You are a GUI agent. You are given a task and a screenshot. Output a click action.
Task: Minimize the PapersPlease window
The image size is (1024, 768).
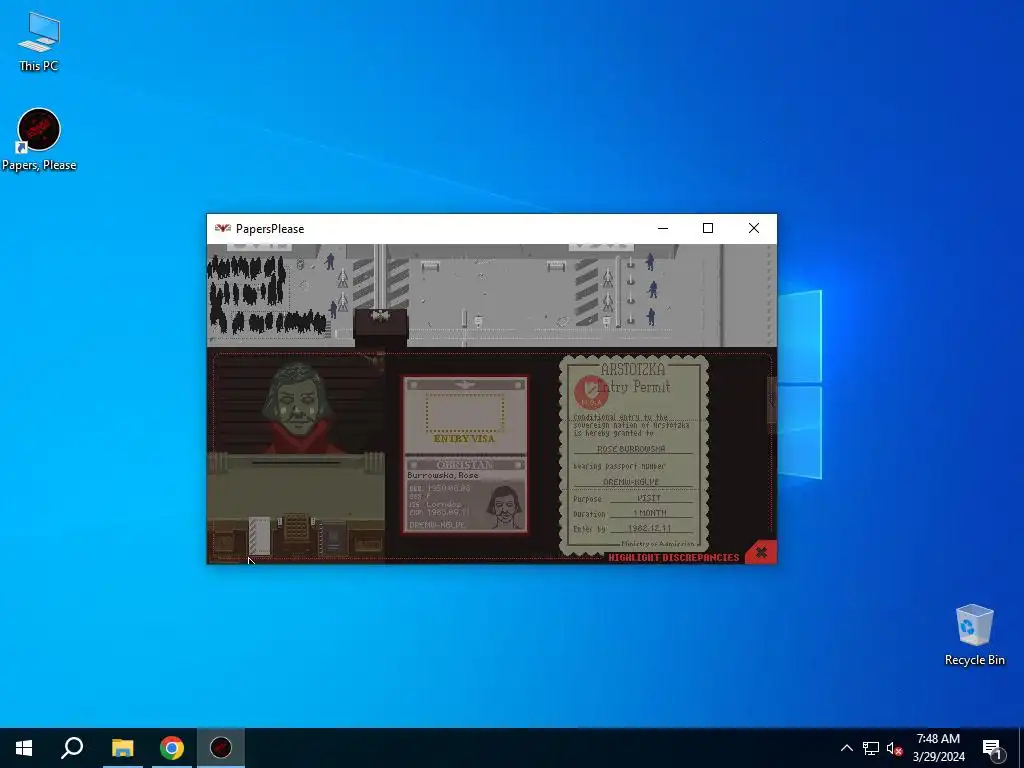(x=663, y=229)
